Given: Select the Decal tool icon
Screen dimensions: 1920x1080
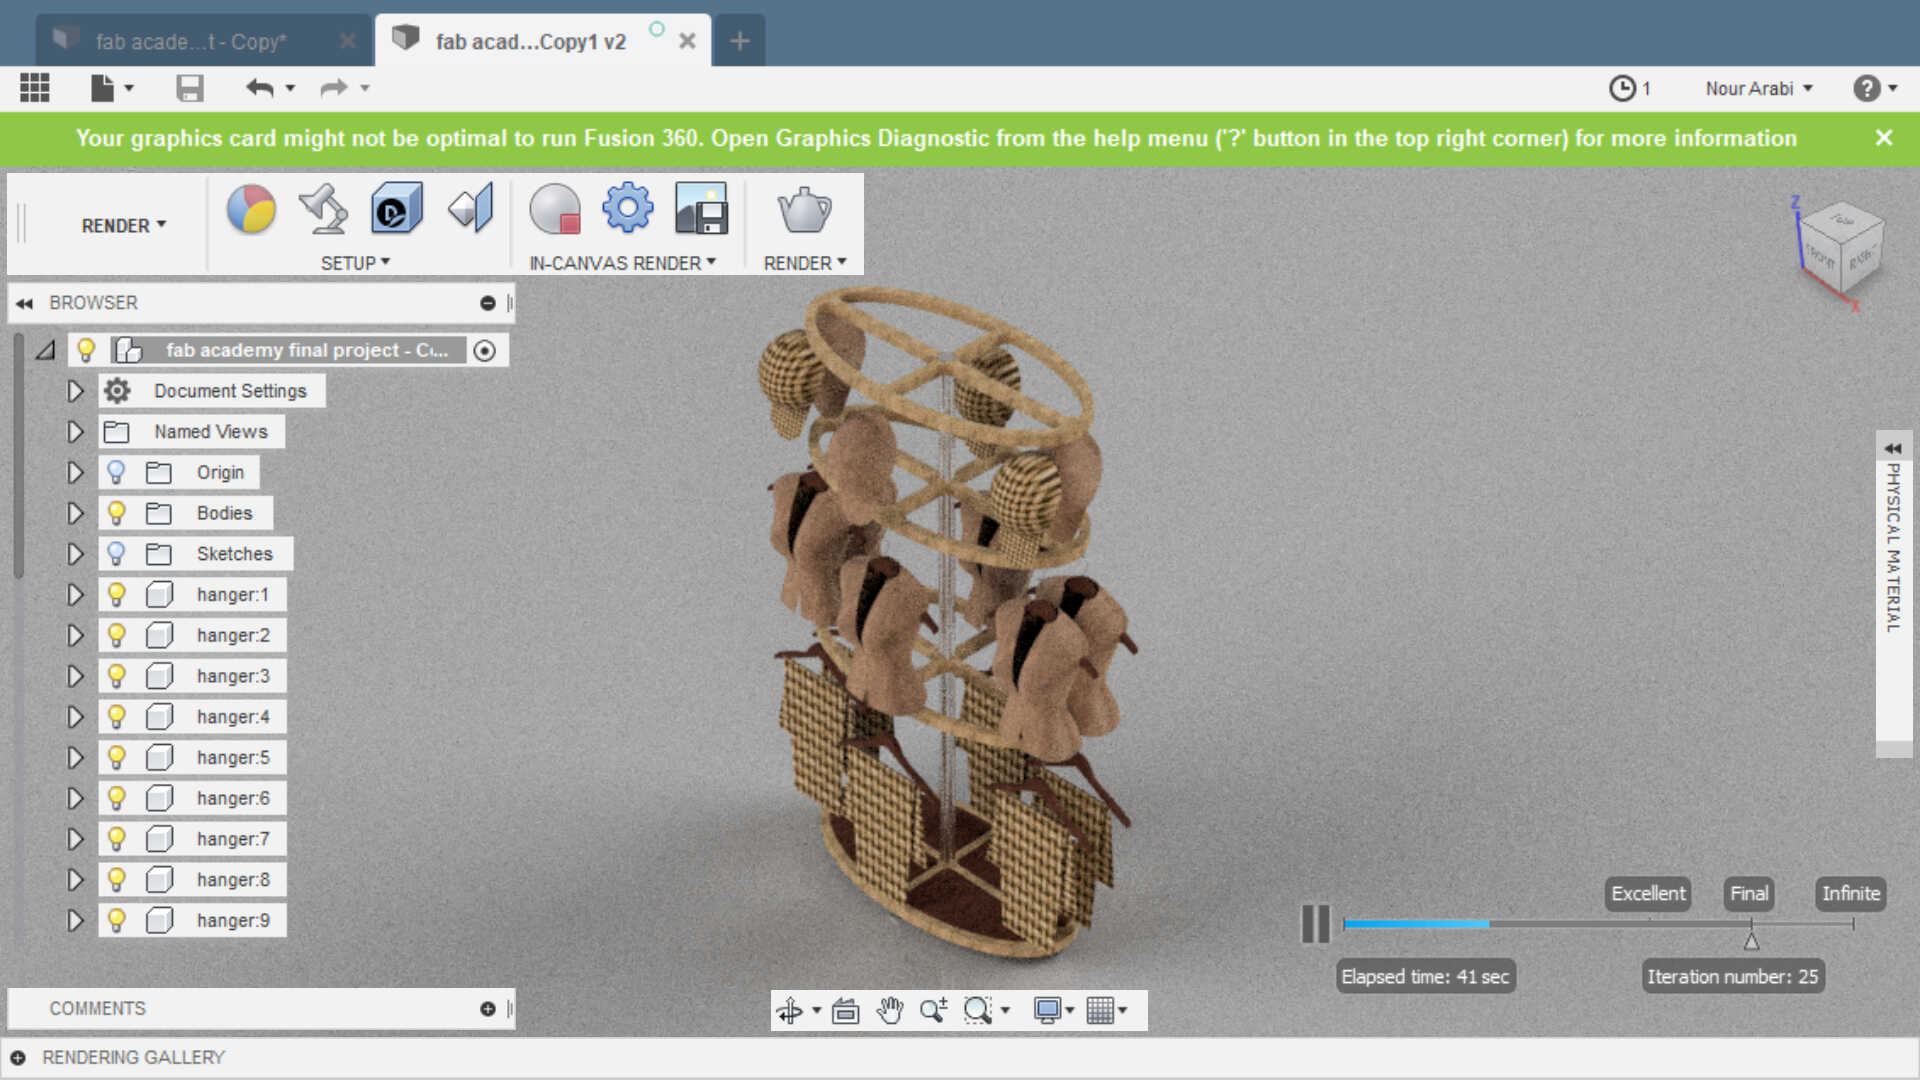Looking at the screenshot, I should pyautogui.click(x=396, y=210).
